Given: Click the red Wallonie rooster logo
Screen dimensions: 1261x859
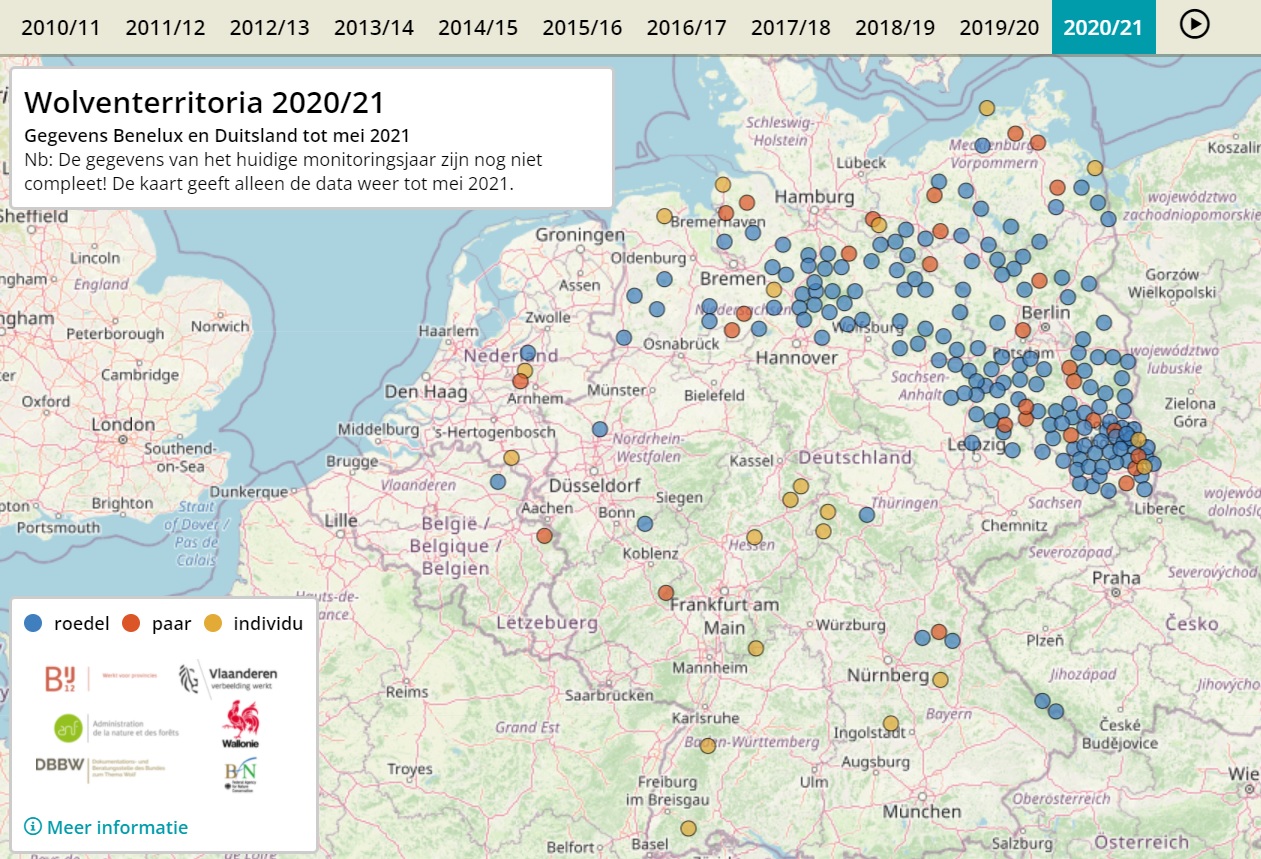Looking at the screenshot, I should tap(239, 723).
